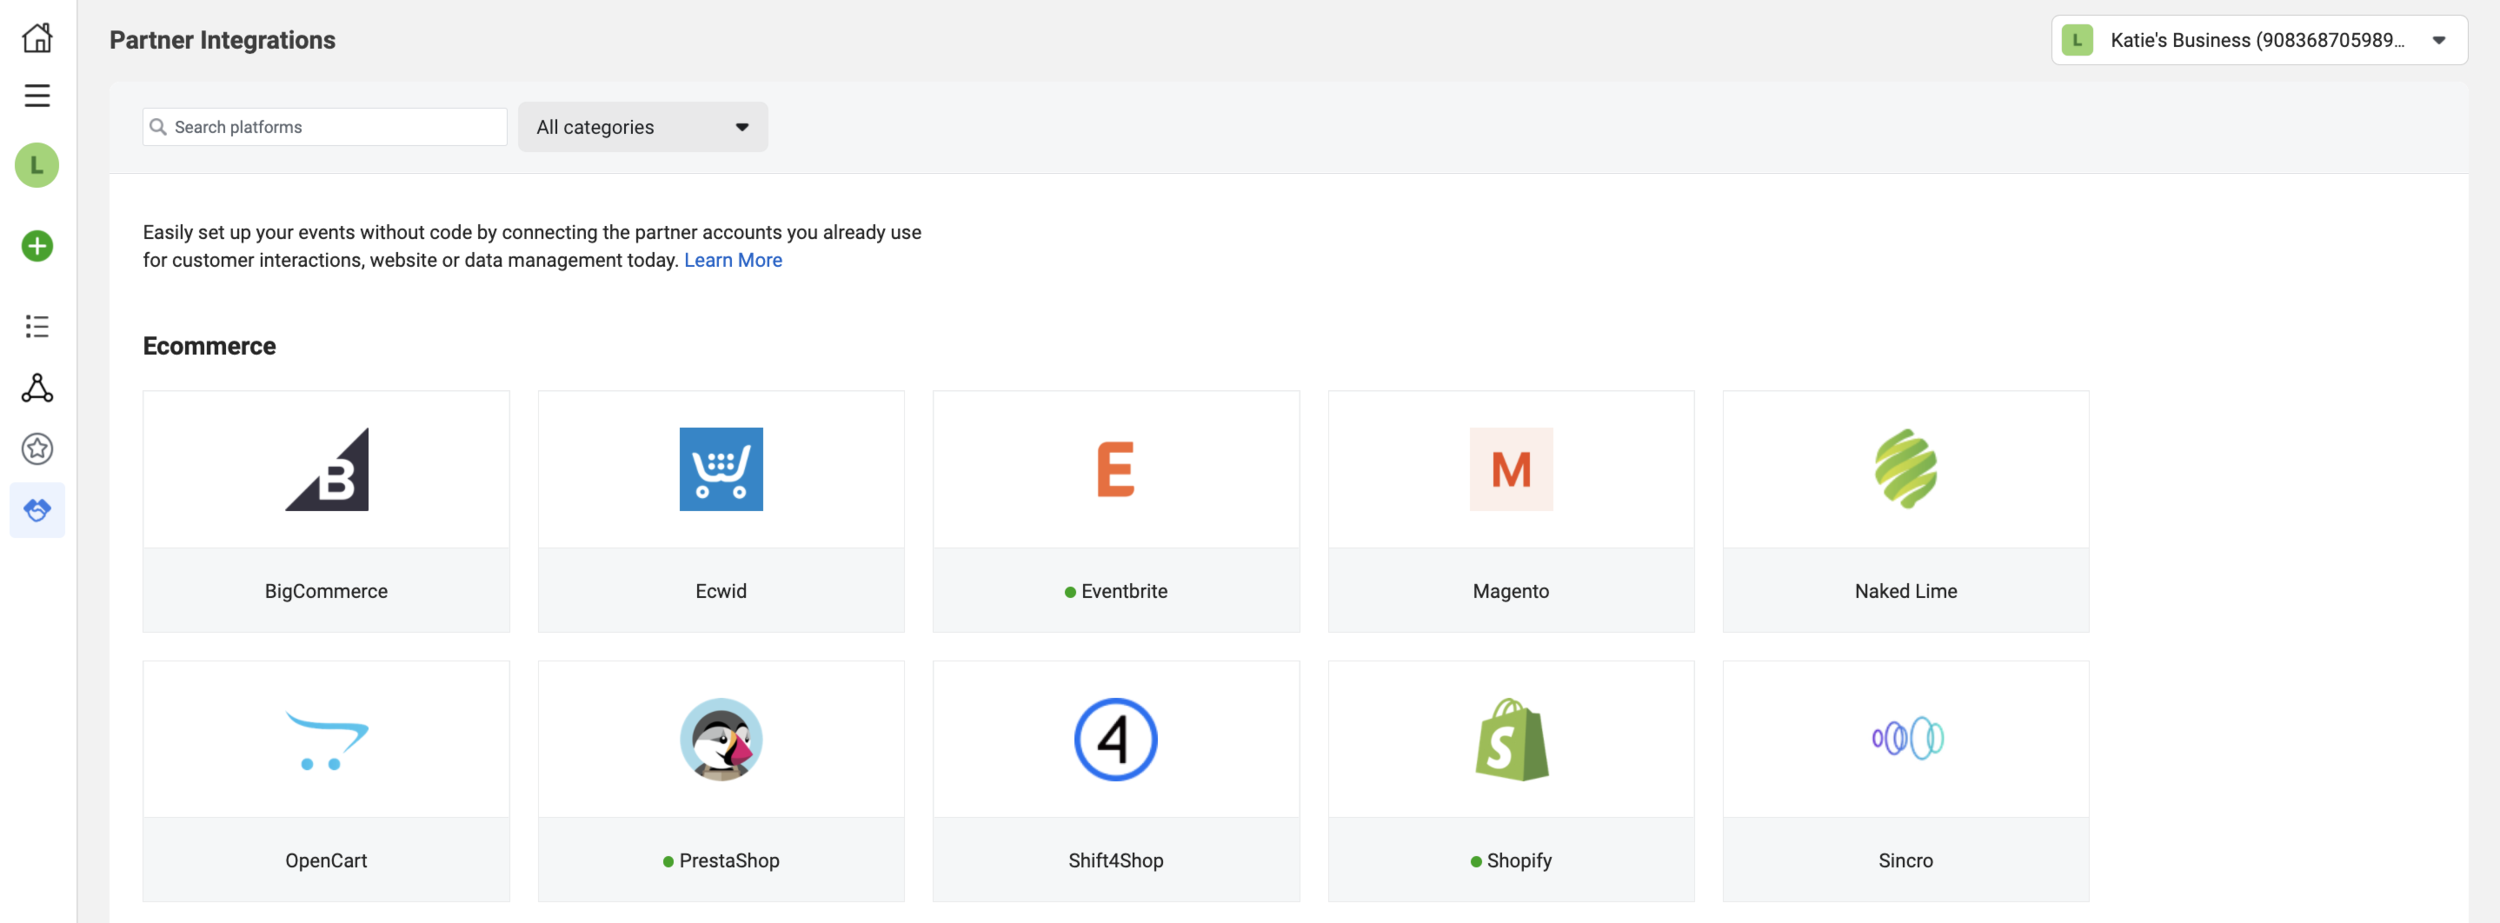The width and height of the screenshot is (2500, 923).
Task: Open the Sincro label
Action: click(x=1906, y=861)
